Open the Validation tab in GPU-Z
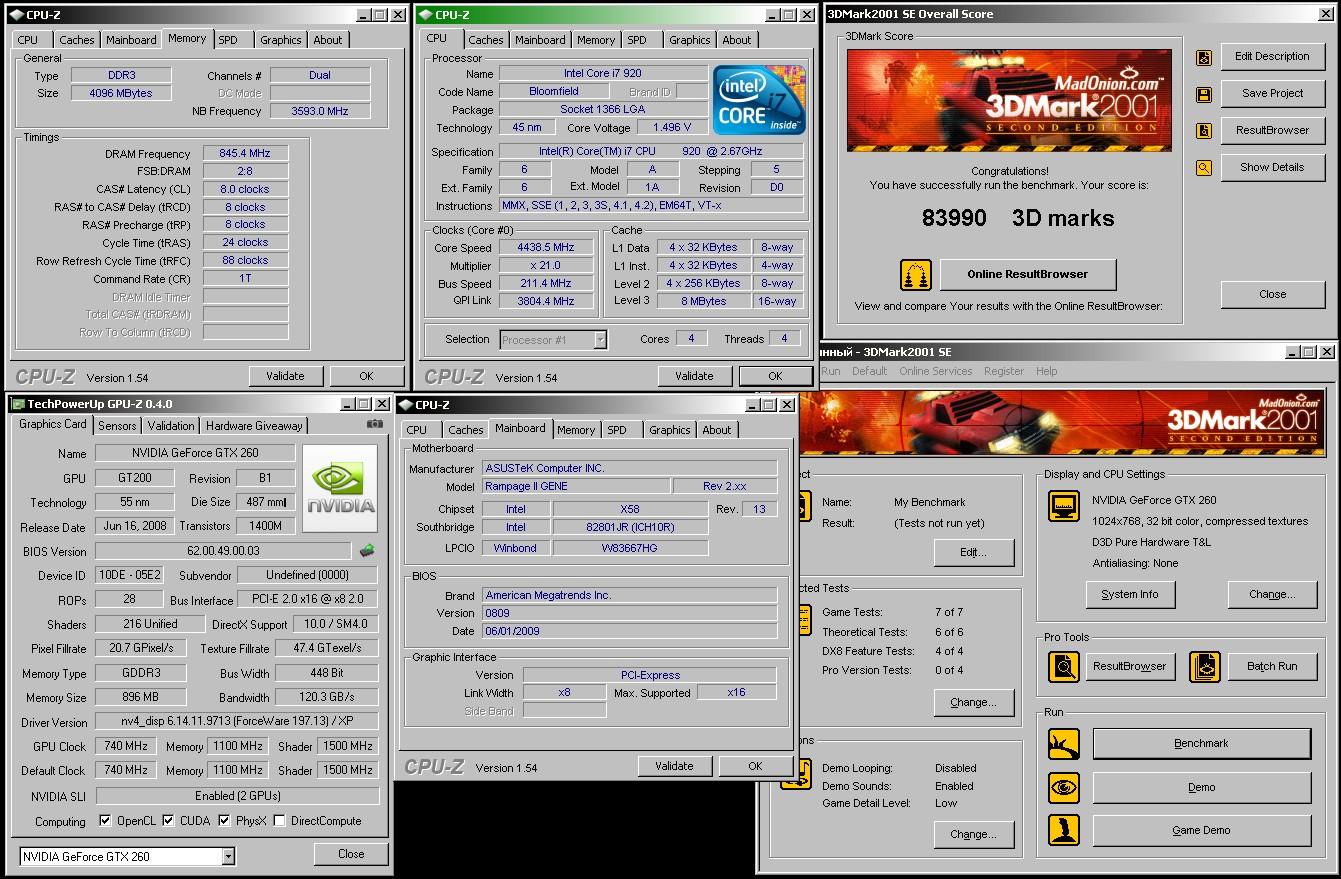Screen dimensions: 1341x879 tap(171, 425)
